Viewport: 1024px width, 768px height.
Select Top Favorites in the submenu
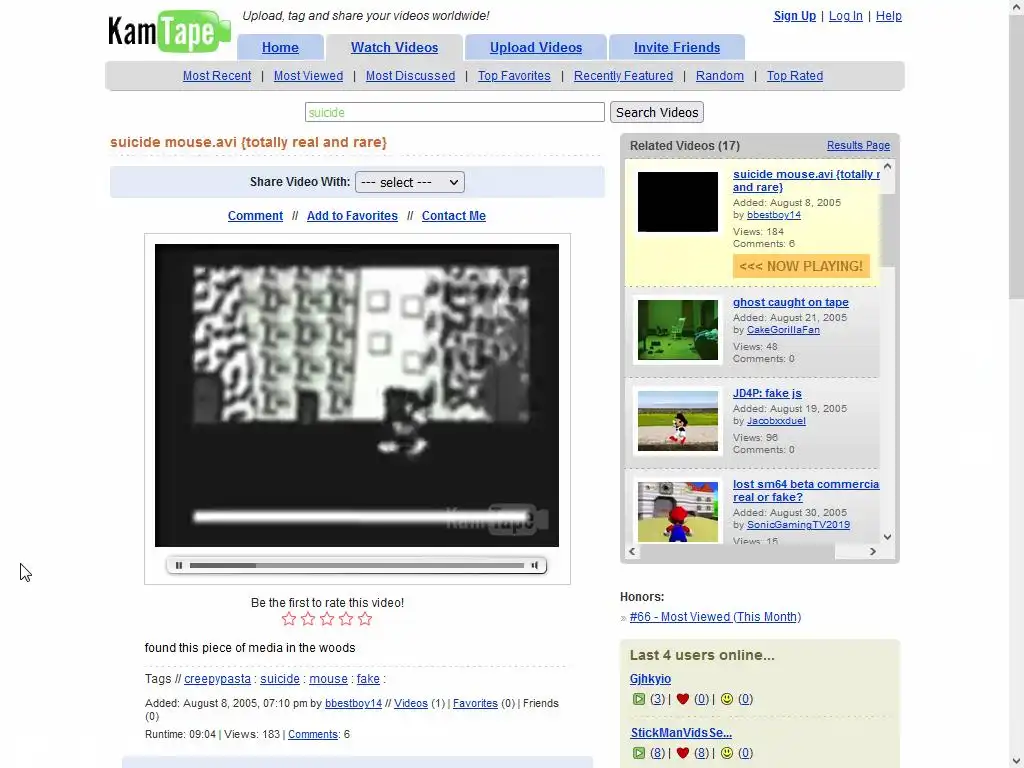514,76
